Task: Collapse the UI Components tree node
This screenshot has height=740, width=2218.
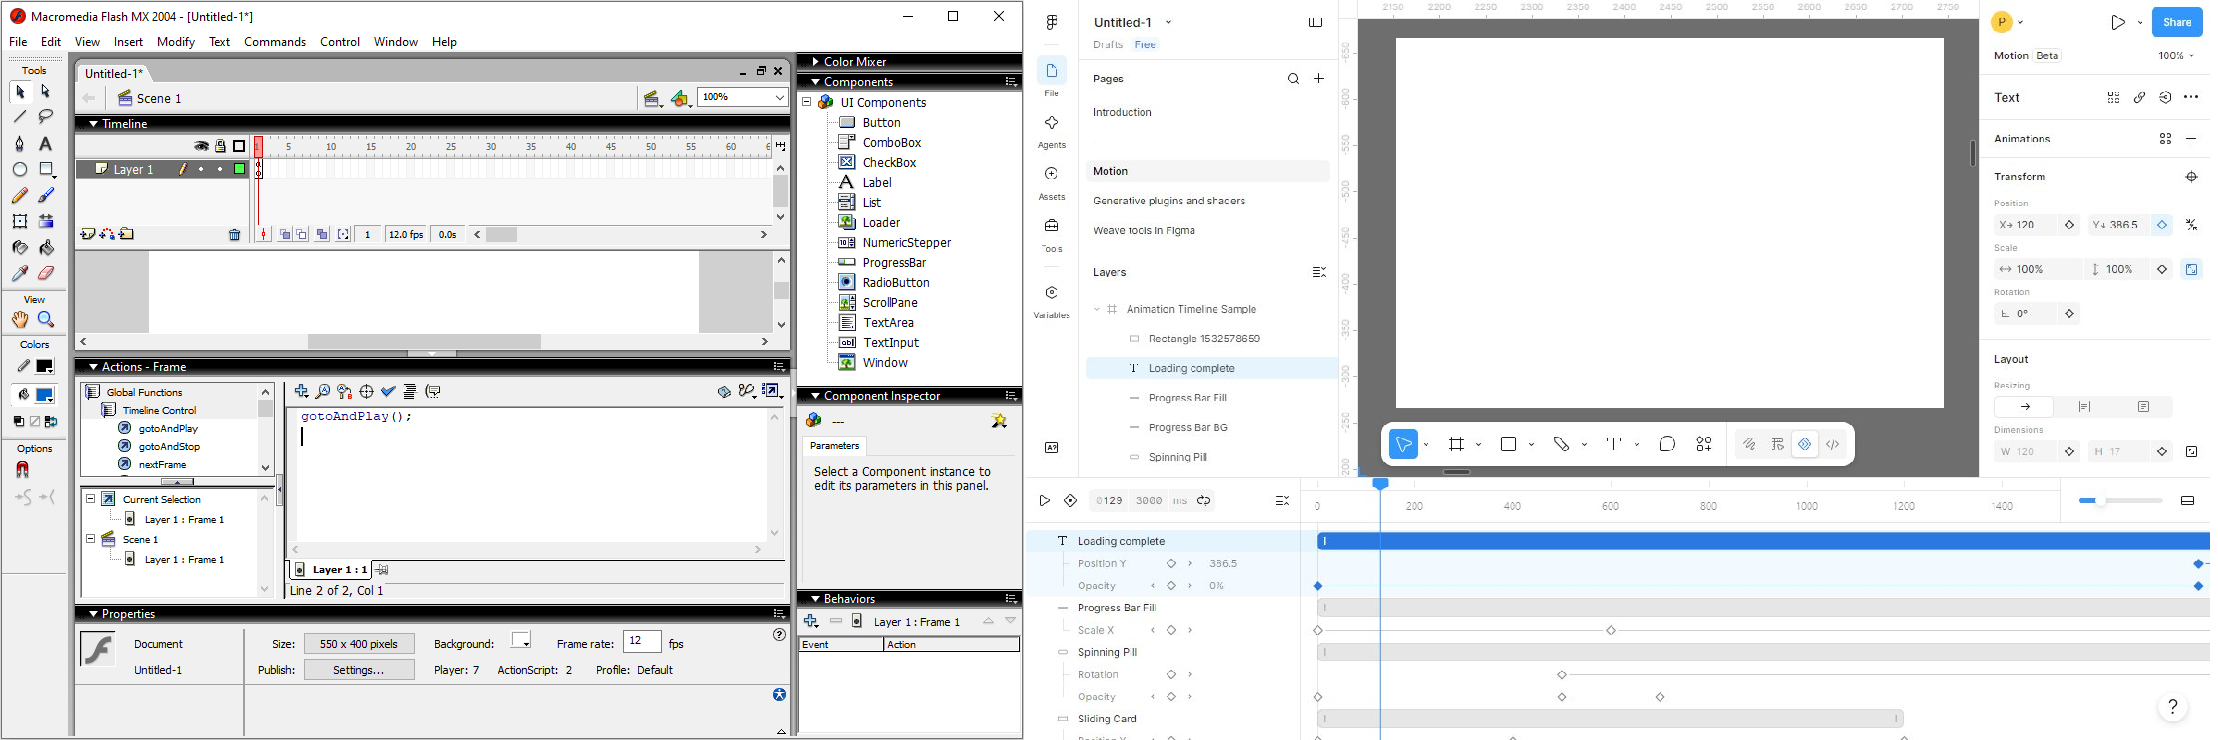Action: point(807,102)
